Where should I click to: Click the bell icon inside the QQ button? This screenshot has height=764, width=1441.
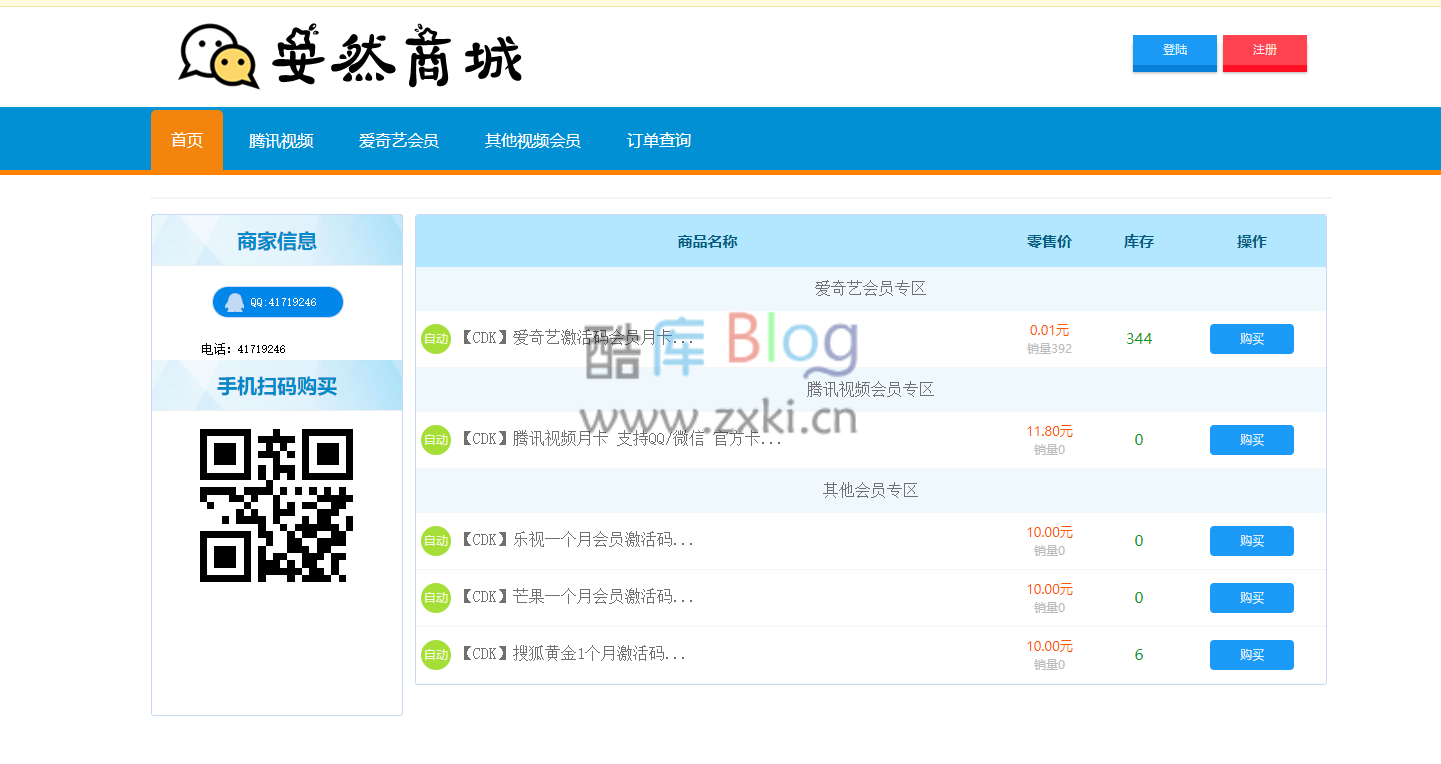tap(234, 302)
